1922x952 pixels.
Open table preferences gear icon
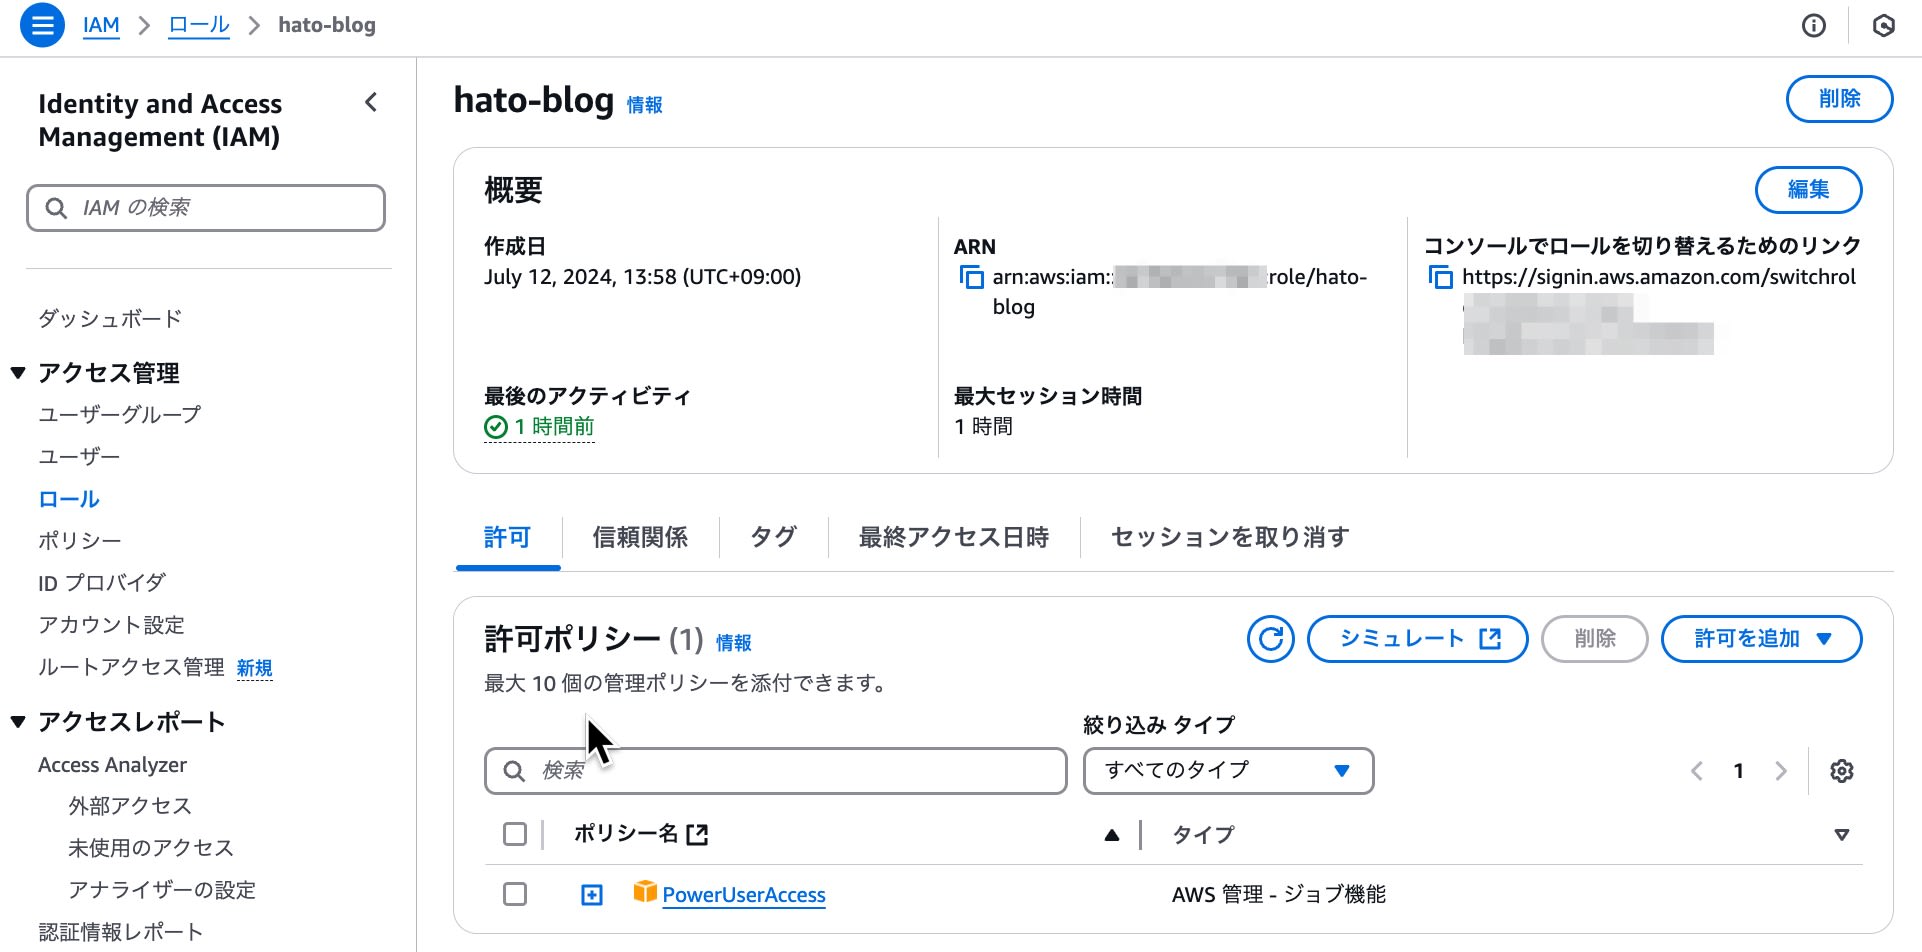(x=1841, y=771)
